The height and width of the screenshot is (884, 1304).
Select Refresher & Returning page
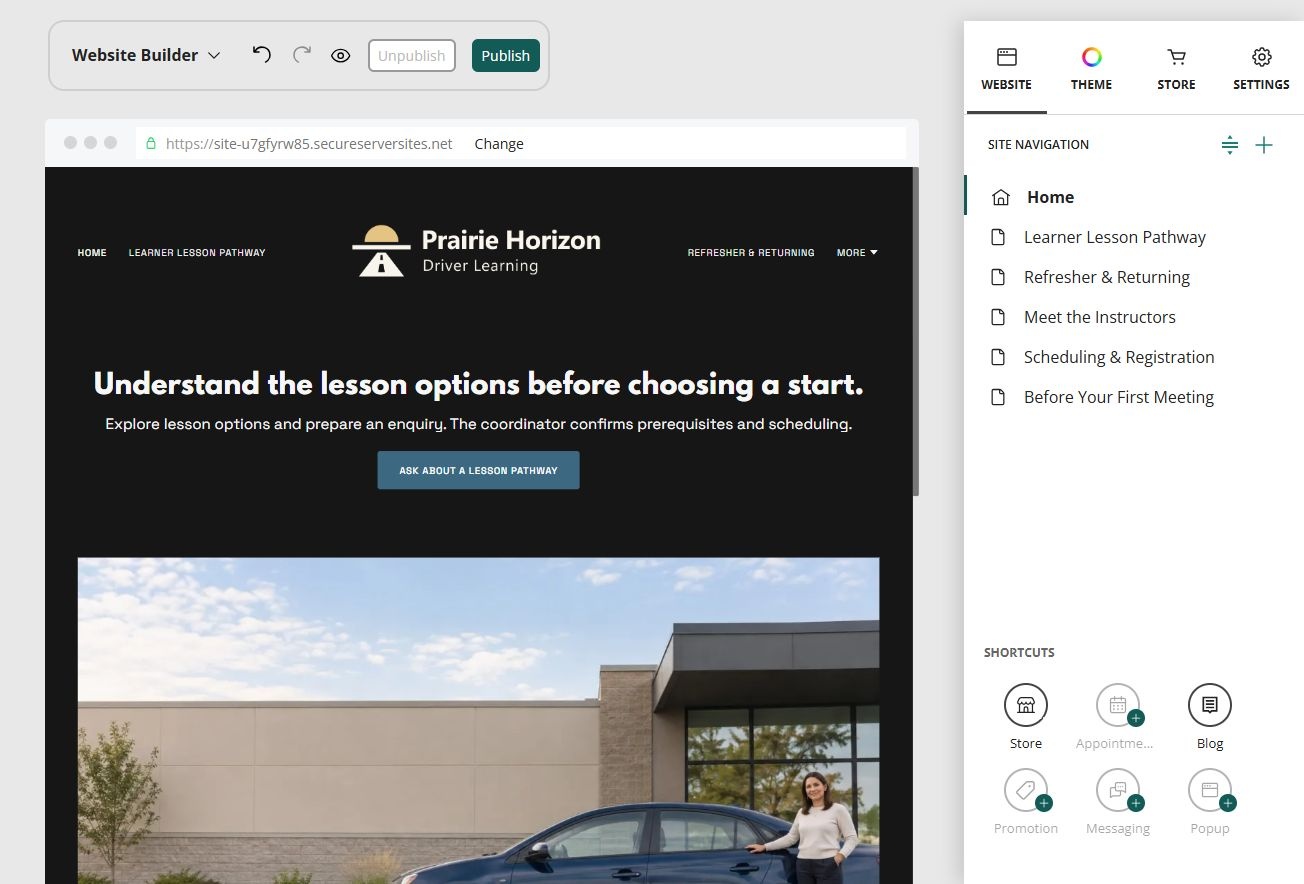click(1134, 277)
